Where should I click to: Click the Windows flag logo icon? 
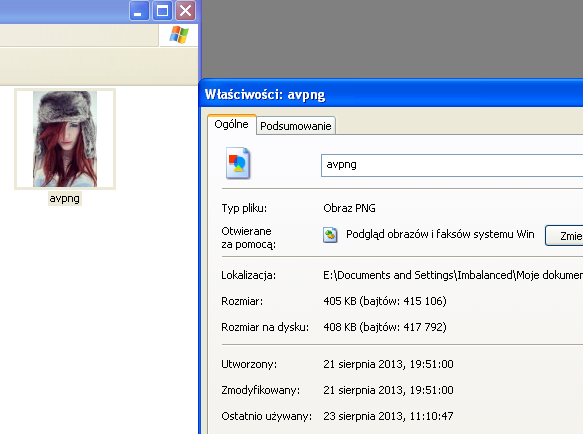(179, 35)
